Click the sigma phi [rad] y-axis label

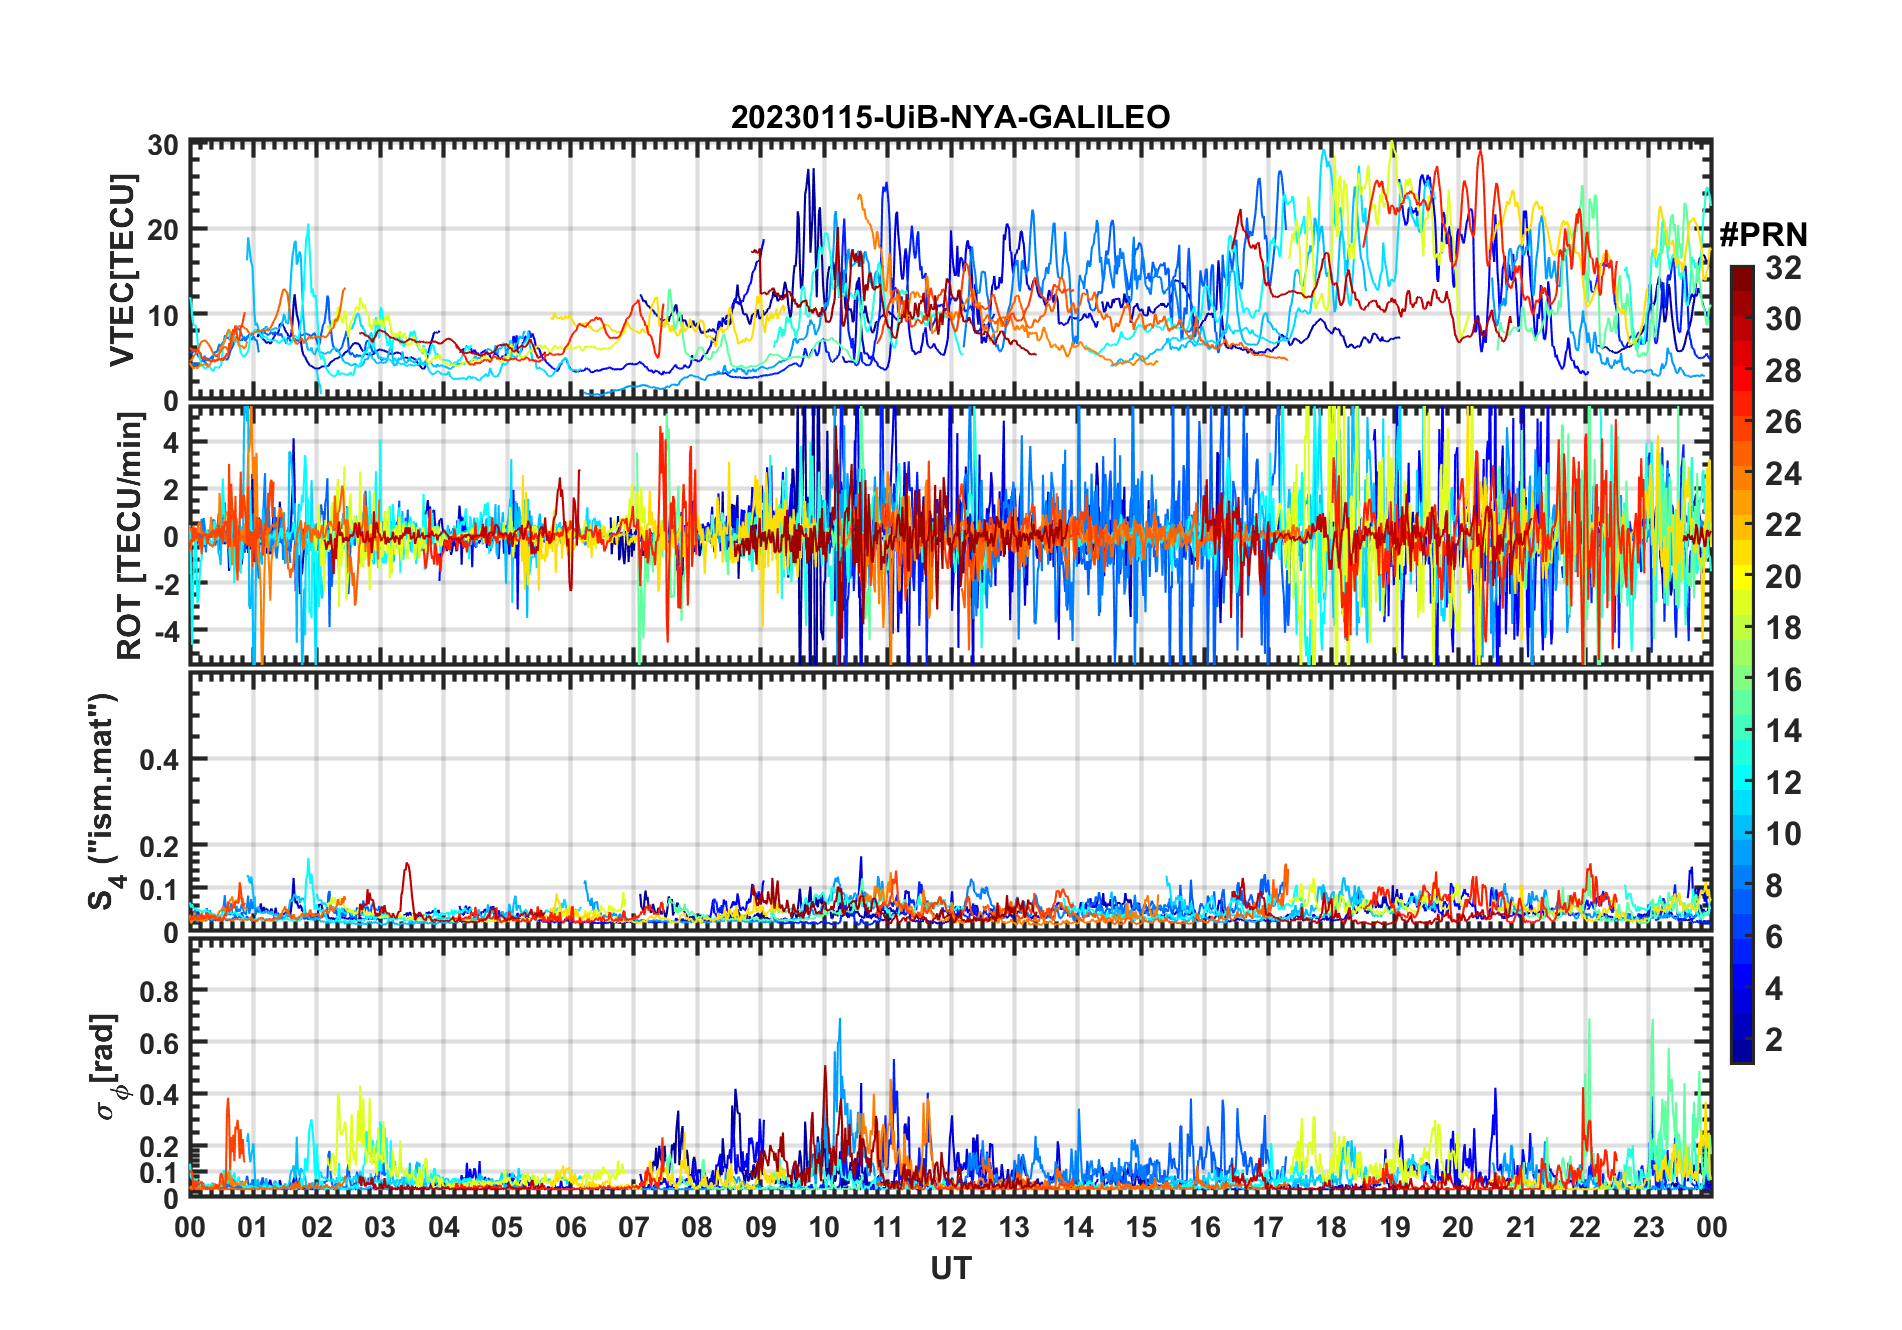point(109,1067)
